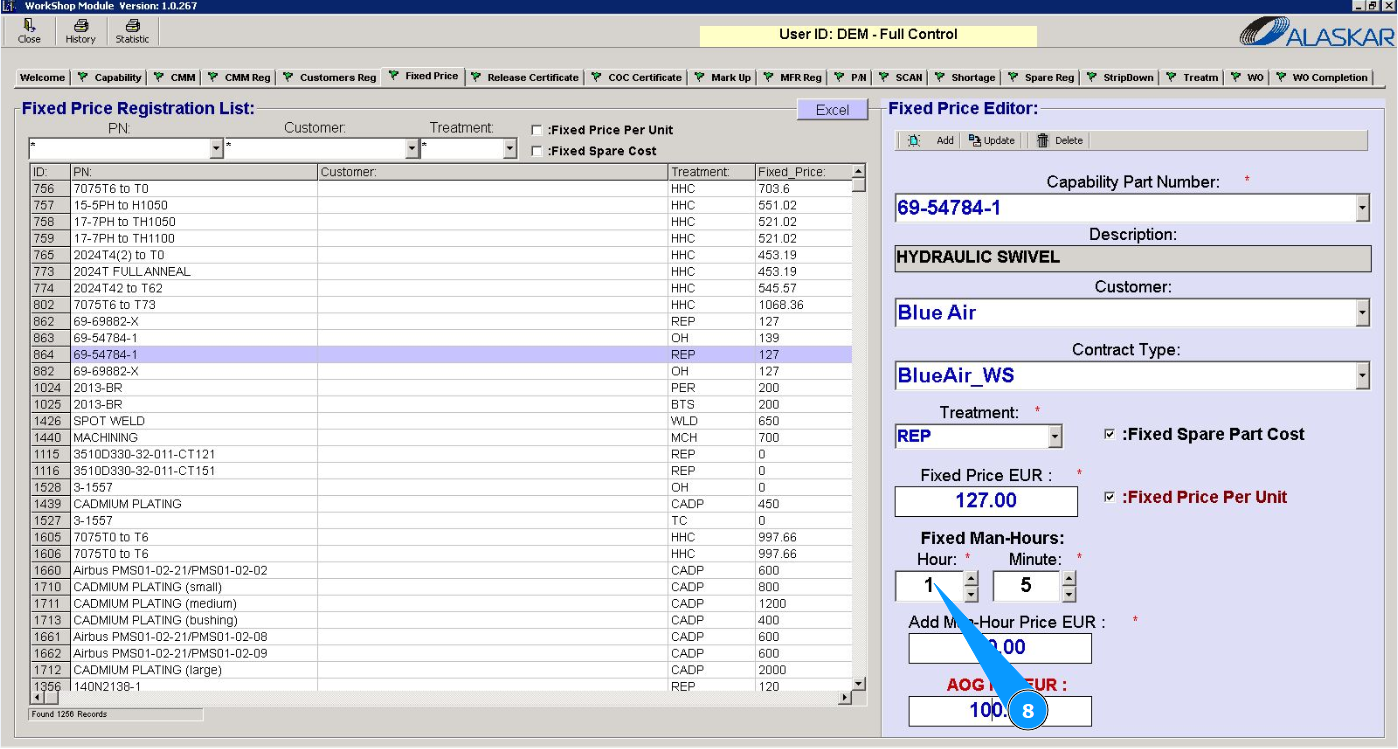Toggle Fixed Spare Part Cost checkbox
This screenshot has height=749, width=1398.
click(x=1109, y=435)
